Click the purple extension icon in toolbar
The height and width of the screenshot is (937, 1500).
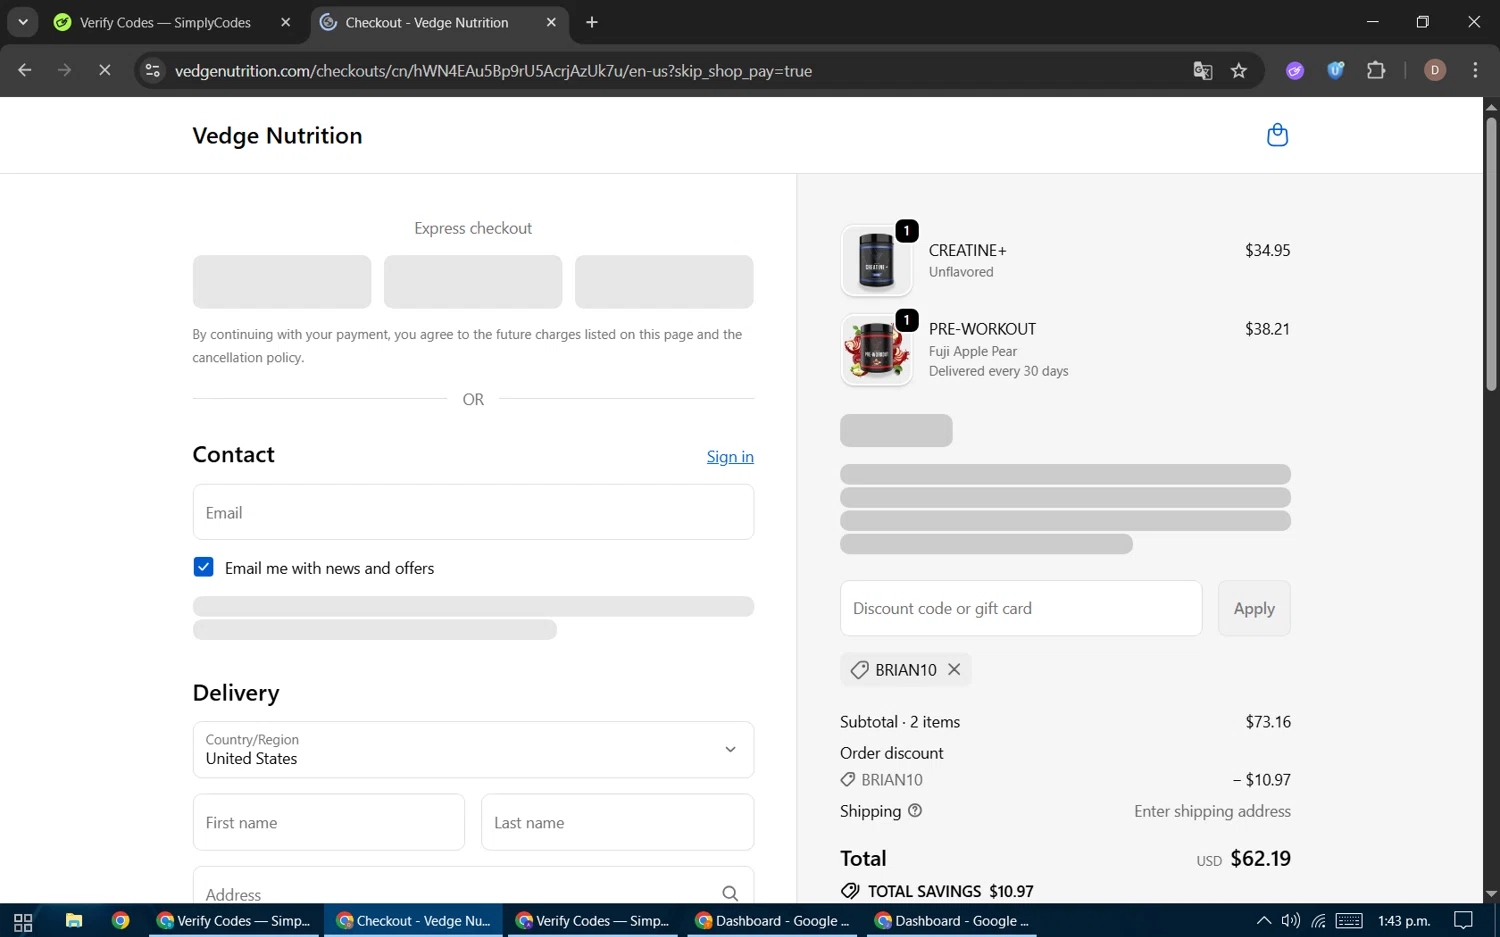coord(1295,70)
